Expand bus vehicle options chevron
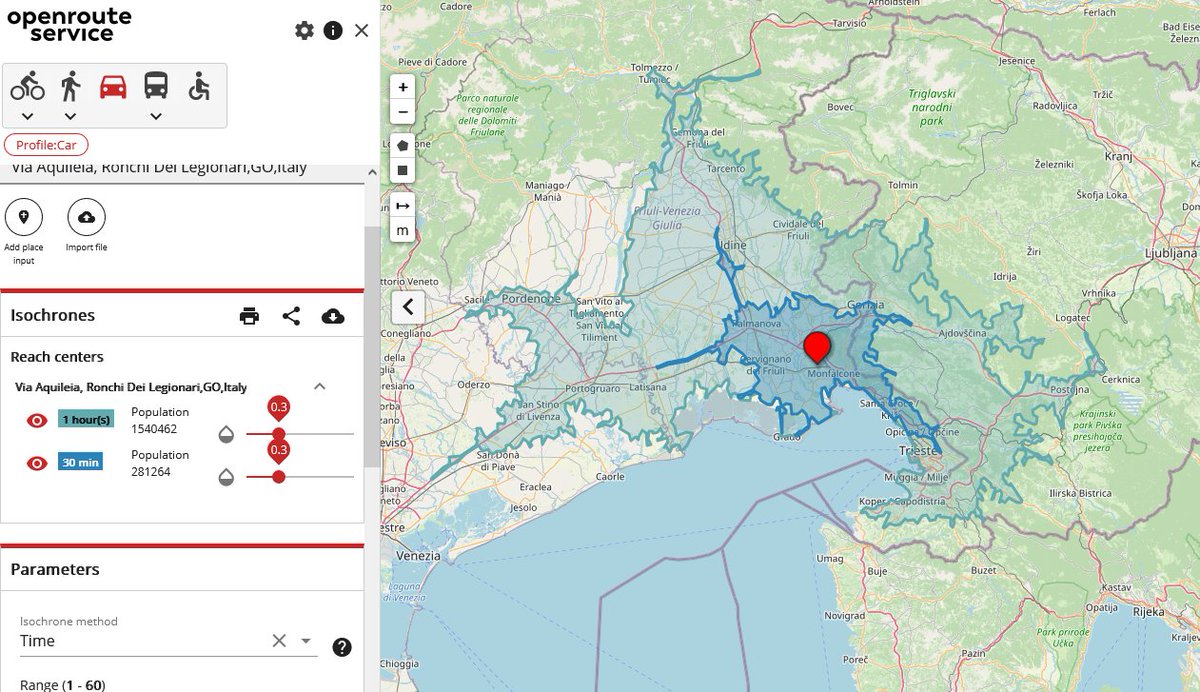The image size is (1200, 692). (156, 116)
